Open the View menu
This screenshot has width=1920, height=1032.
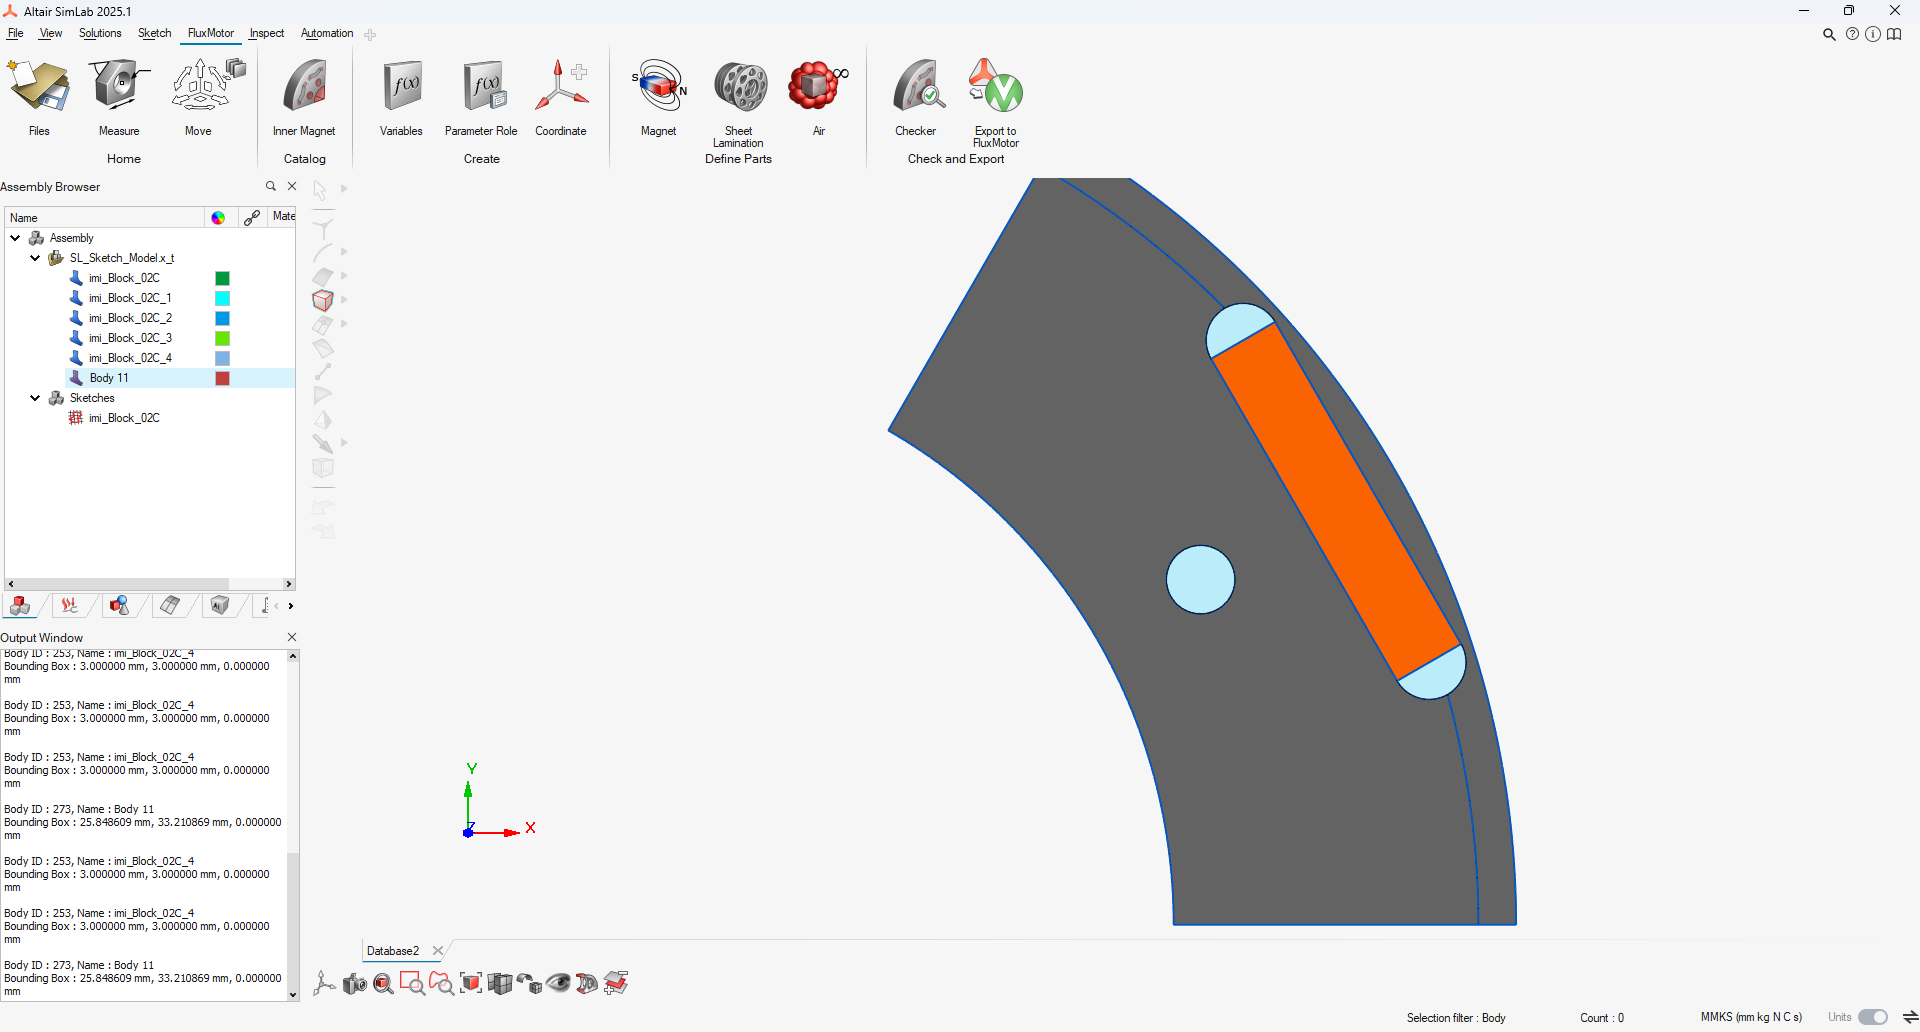[50, 33]
